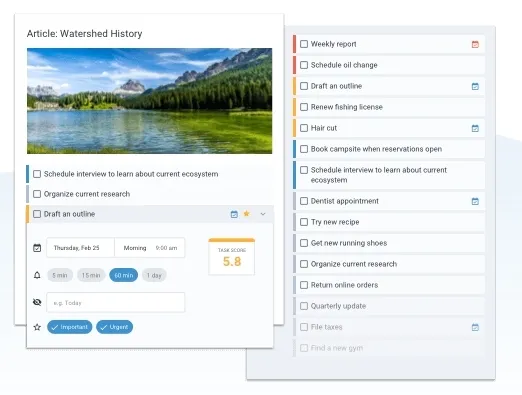Check the Hair cut checkbox
The width and height of the screenshot is (522, 395).
tap(304, 128)
